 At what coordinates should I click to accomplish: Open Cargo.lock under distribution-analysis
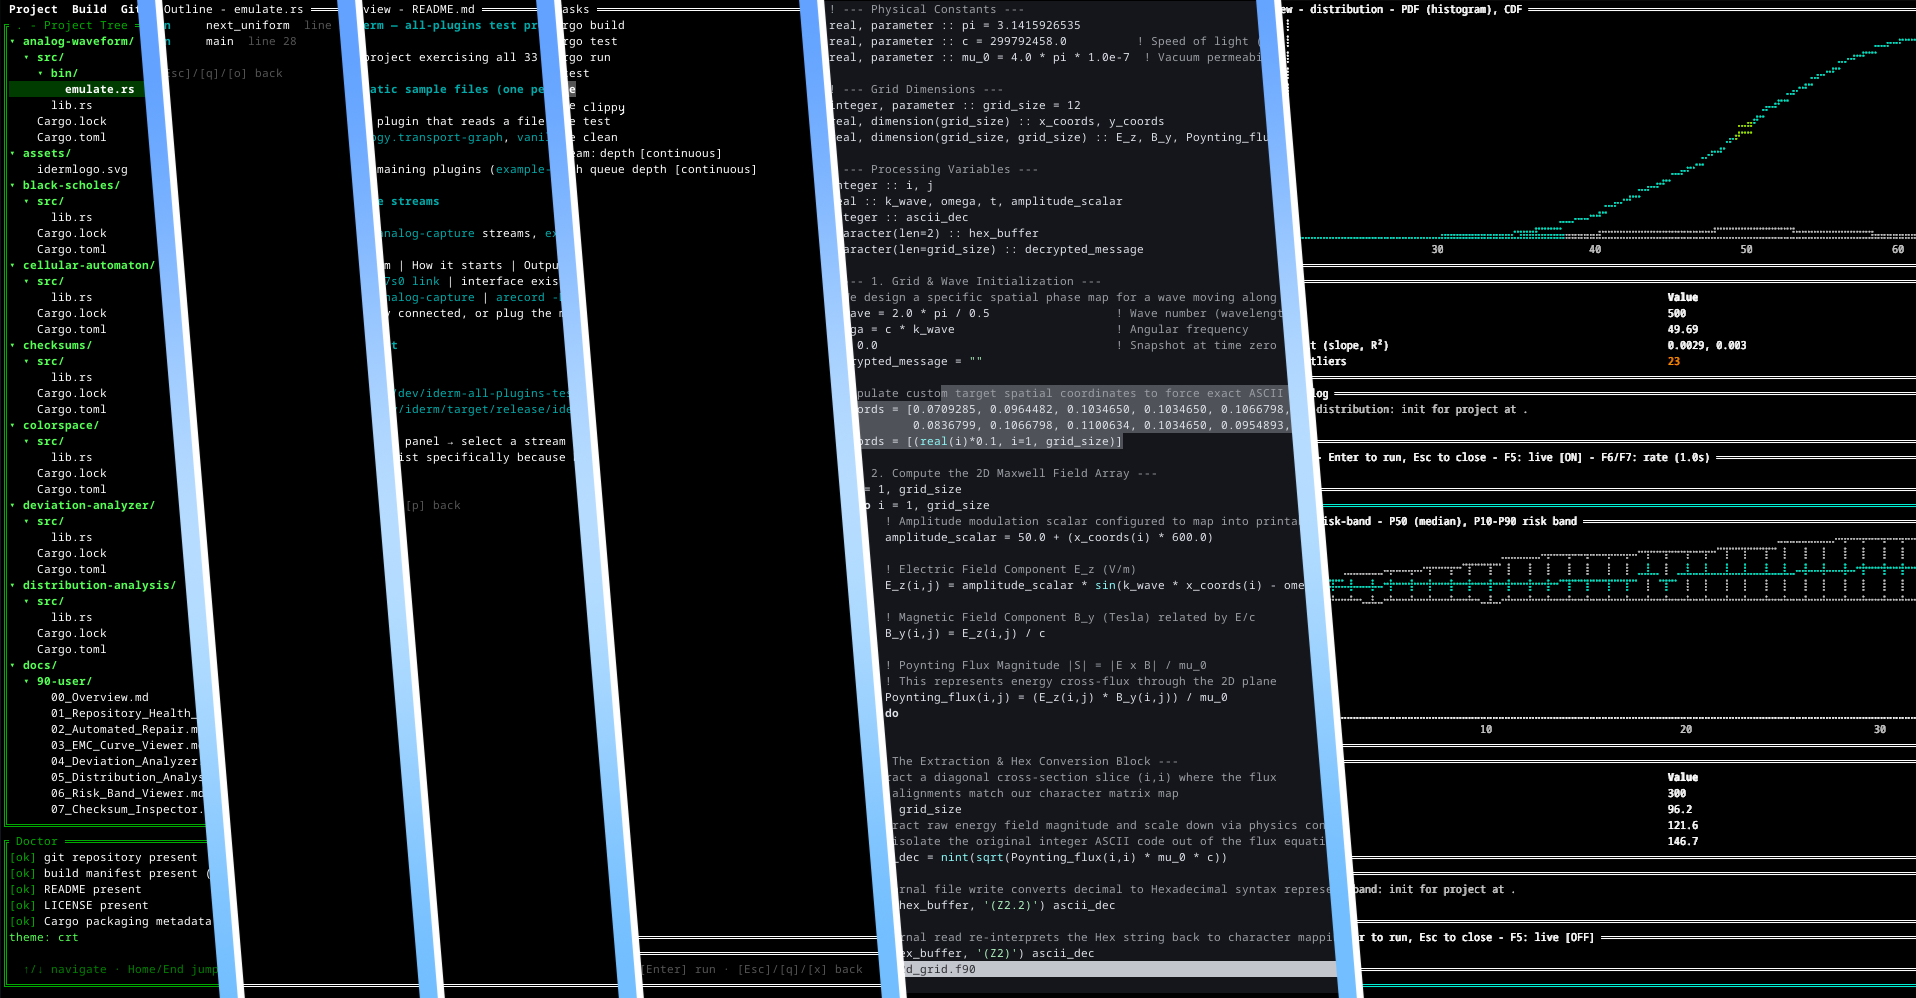71,633
